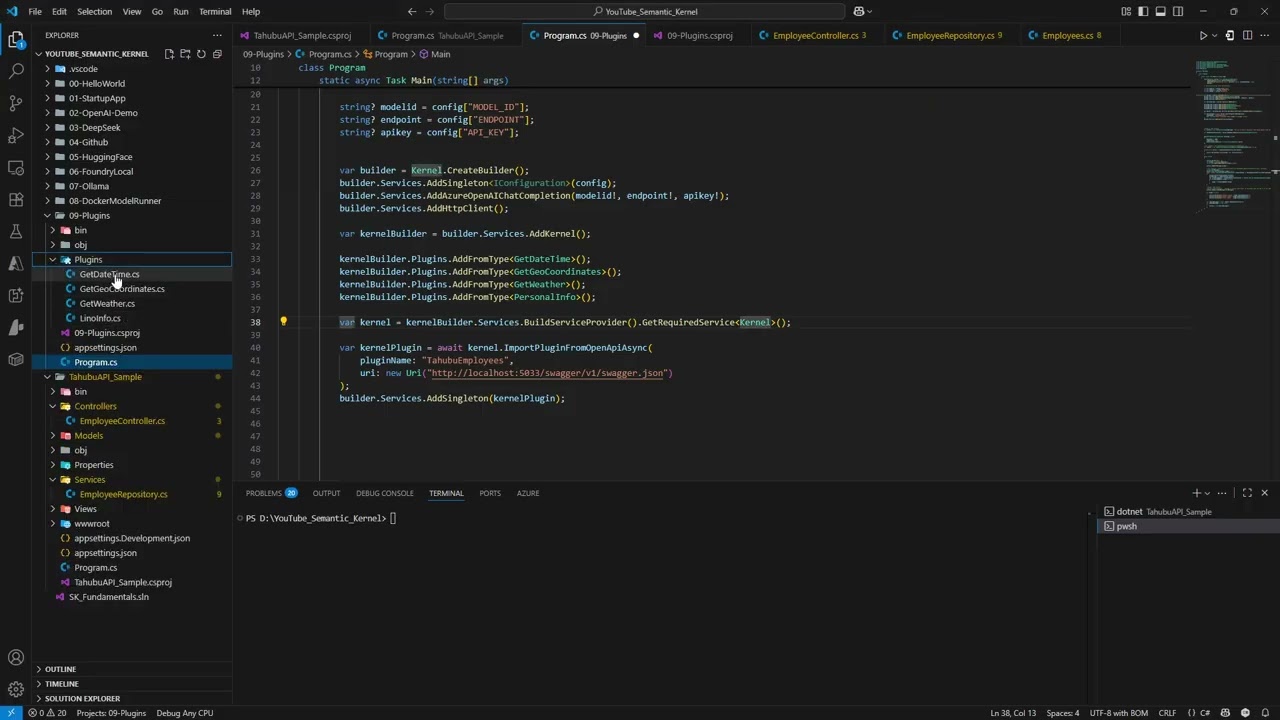Open the Testing flask view
The width and height of the screenshot is (1280, 720).
point(16,232)
